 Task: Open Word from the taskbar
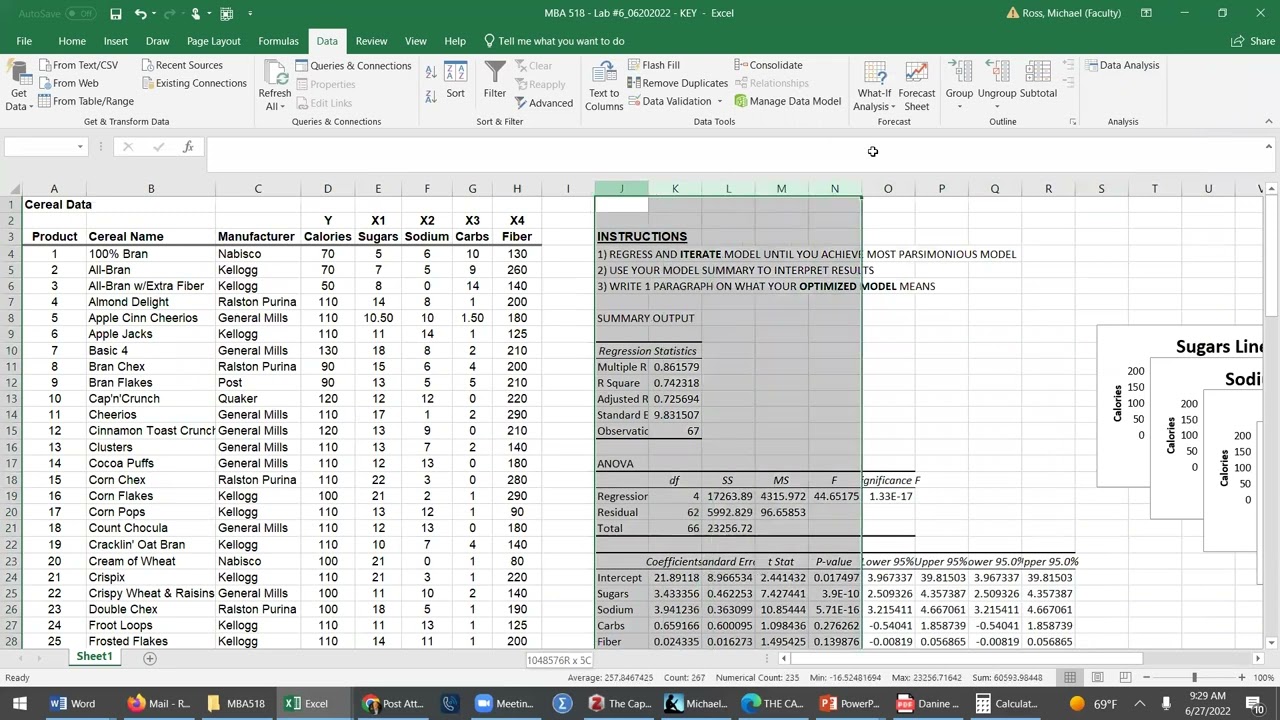click(73, 704)
